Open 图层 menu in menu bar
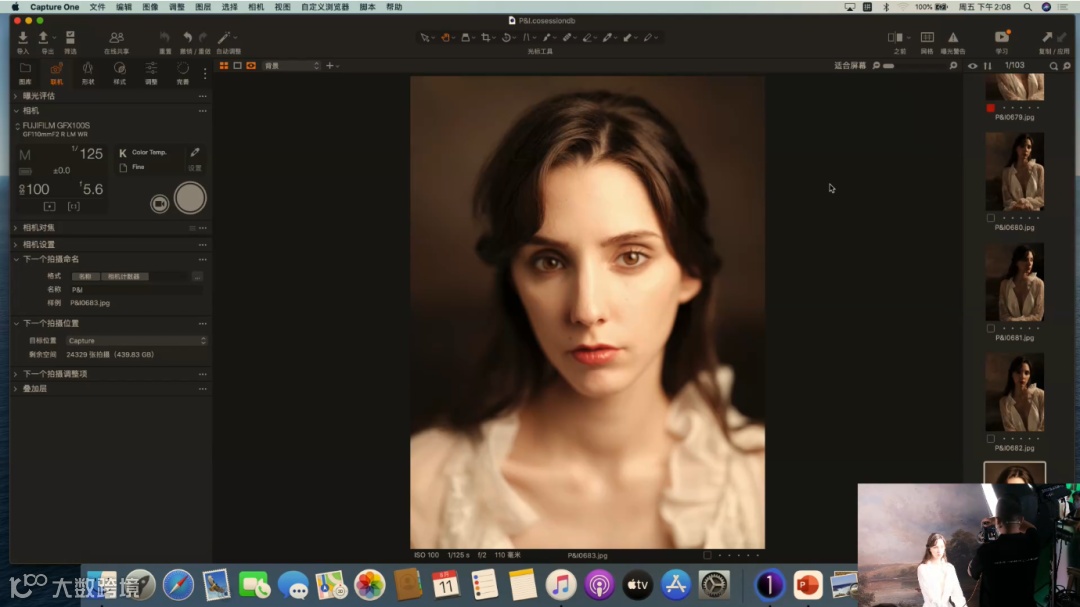The image size is (1080, 607). [x=203, y=7]
